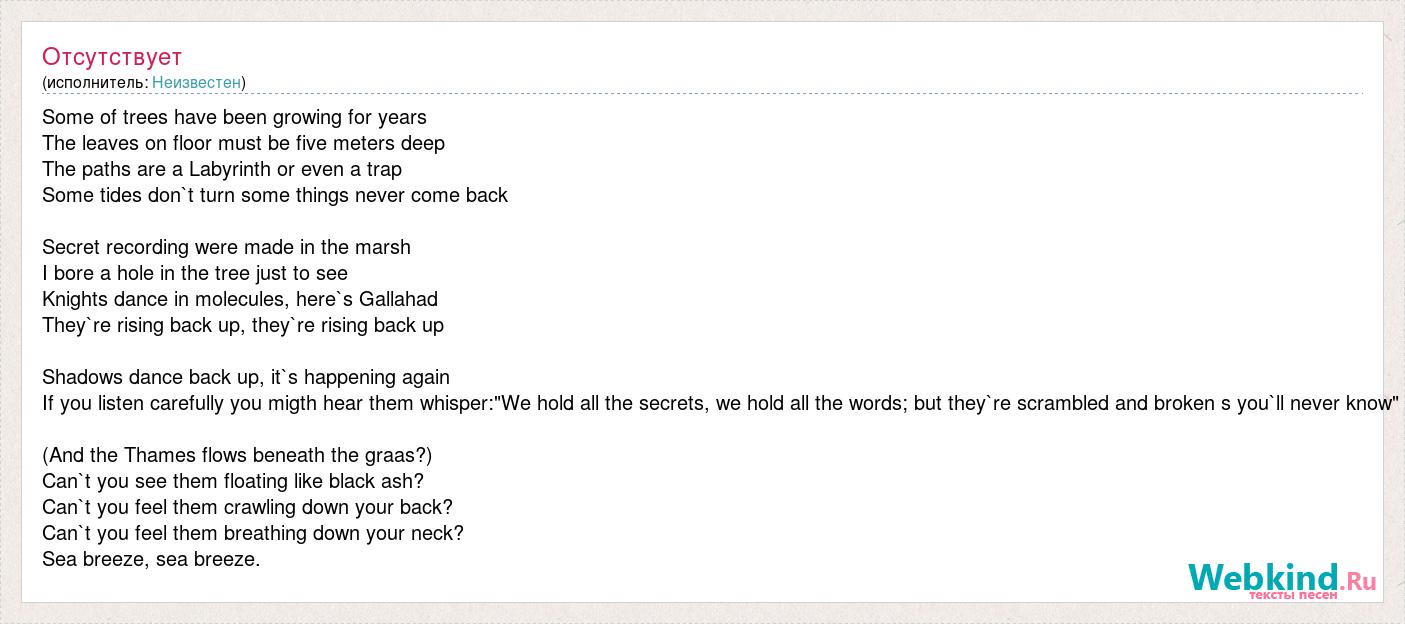Click the line 'The paths are a Labyrinth'
Image resolution: width=1405 pixels, height=624 pixels.
[x=222, y=169]
